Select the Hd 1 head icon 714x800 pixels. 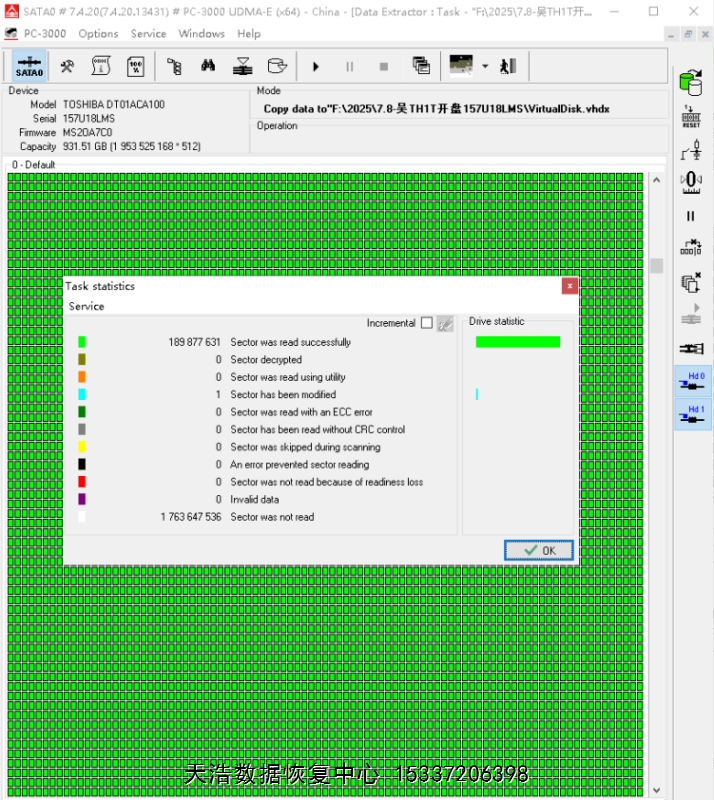690,415
